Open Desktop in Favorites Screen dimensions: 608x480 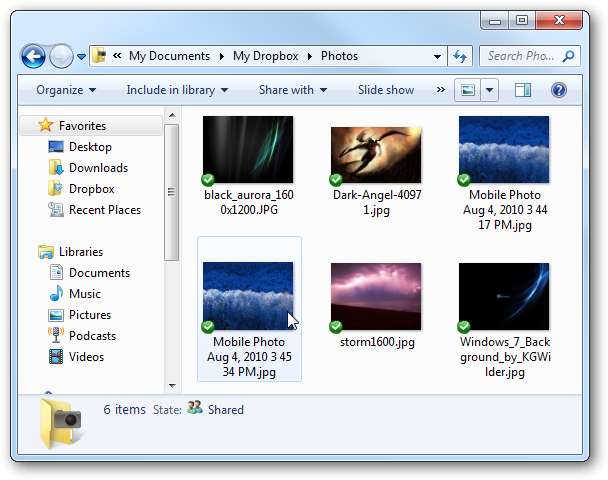(90, 147)
